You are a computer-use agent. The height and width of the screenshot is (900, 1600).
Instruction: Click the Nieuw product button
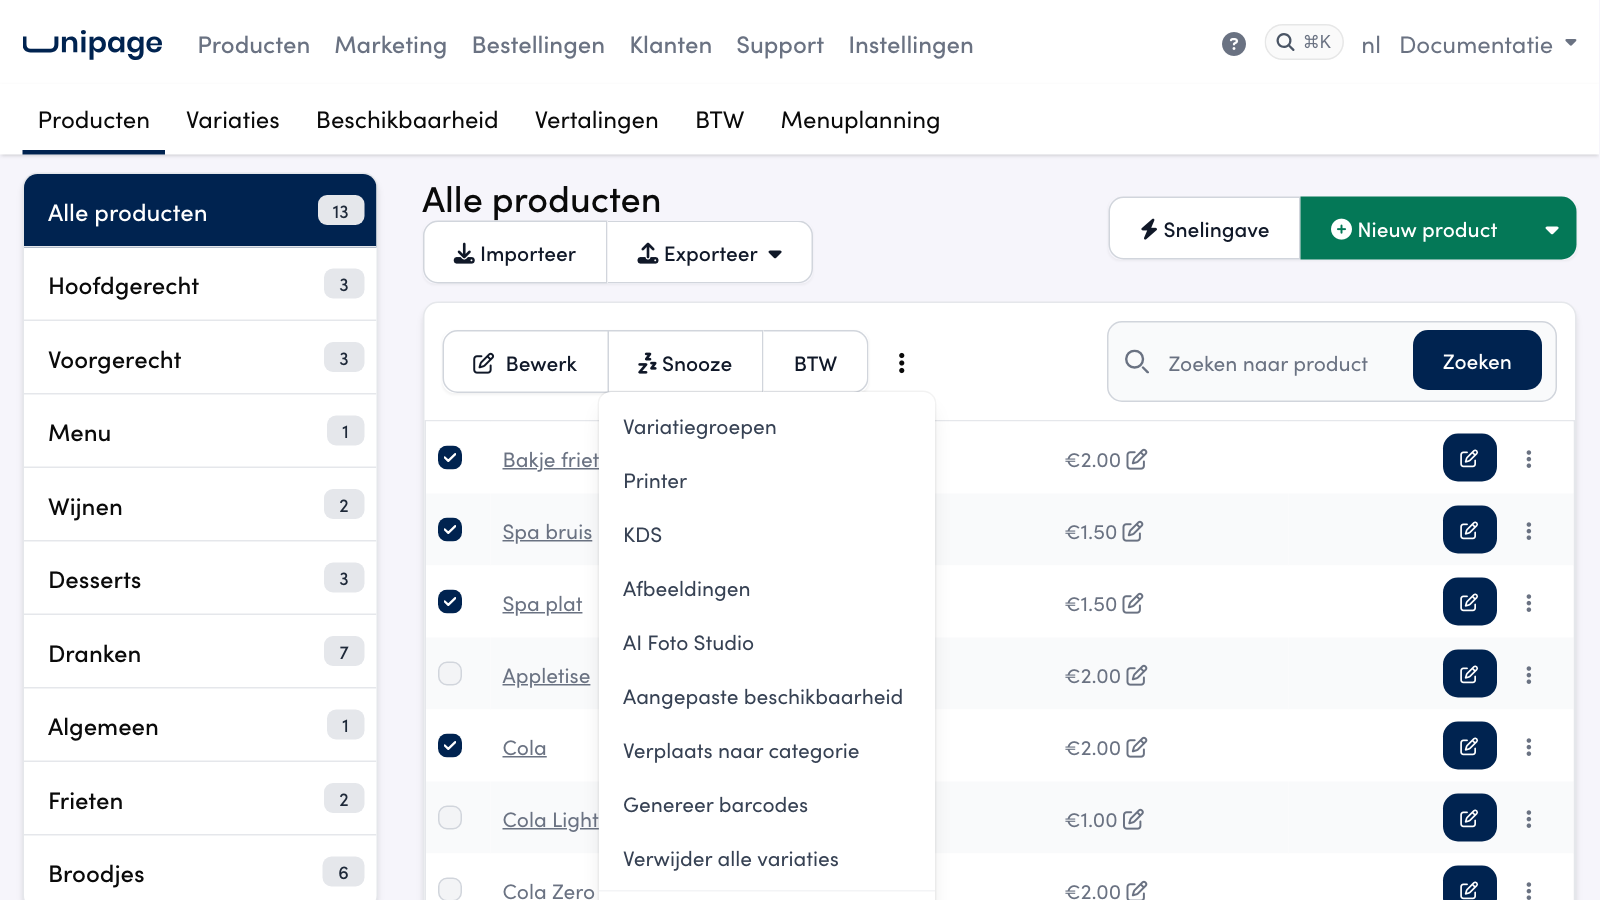(1415, 230)
